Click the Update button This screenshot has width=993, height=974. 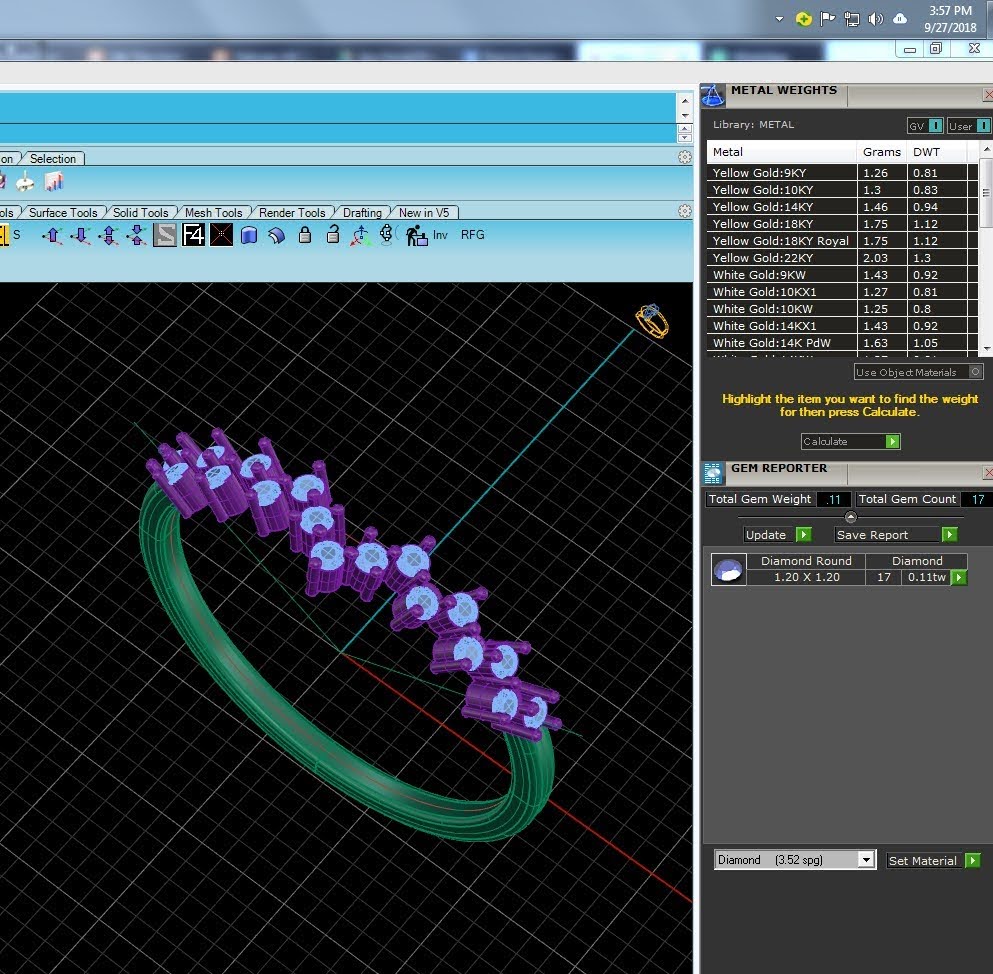tap(778, 534)
